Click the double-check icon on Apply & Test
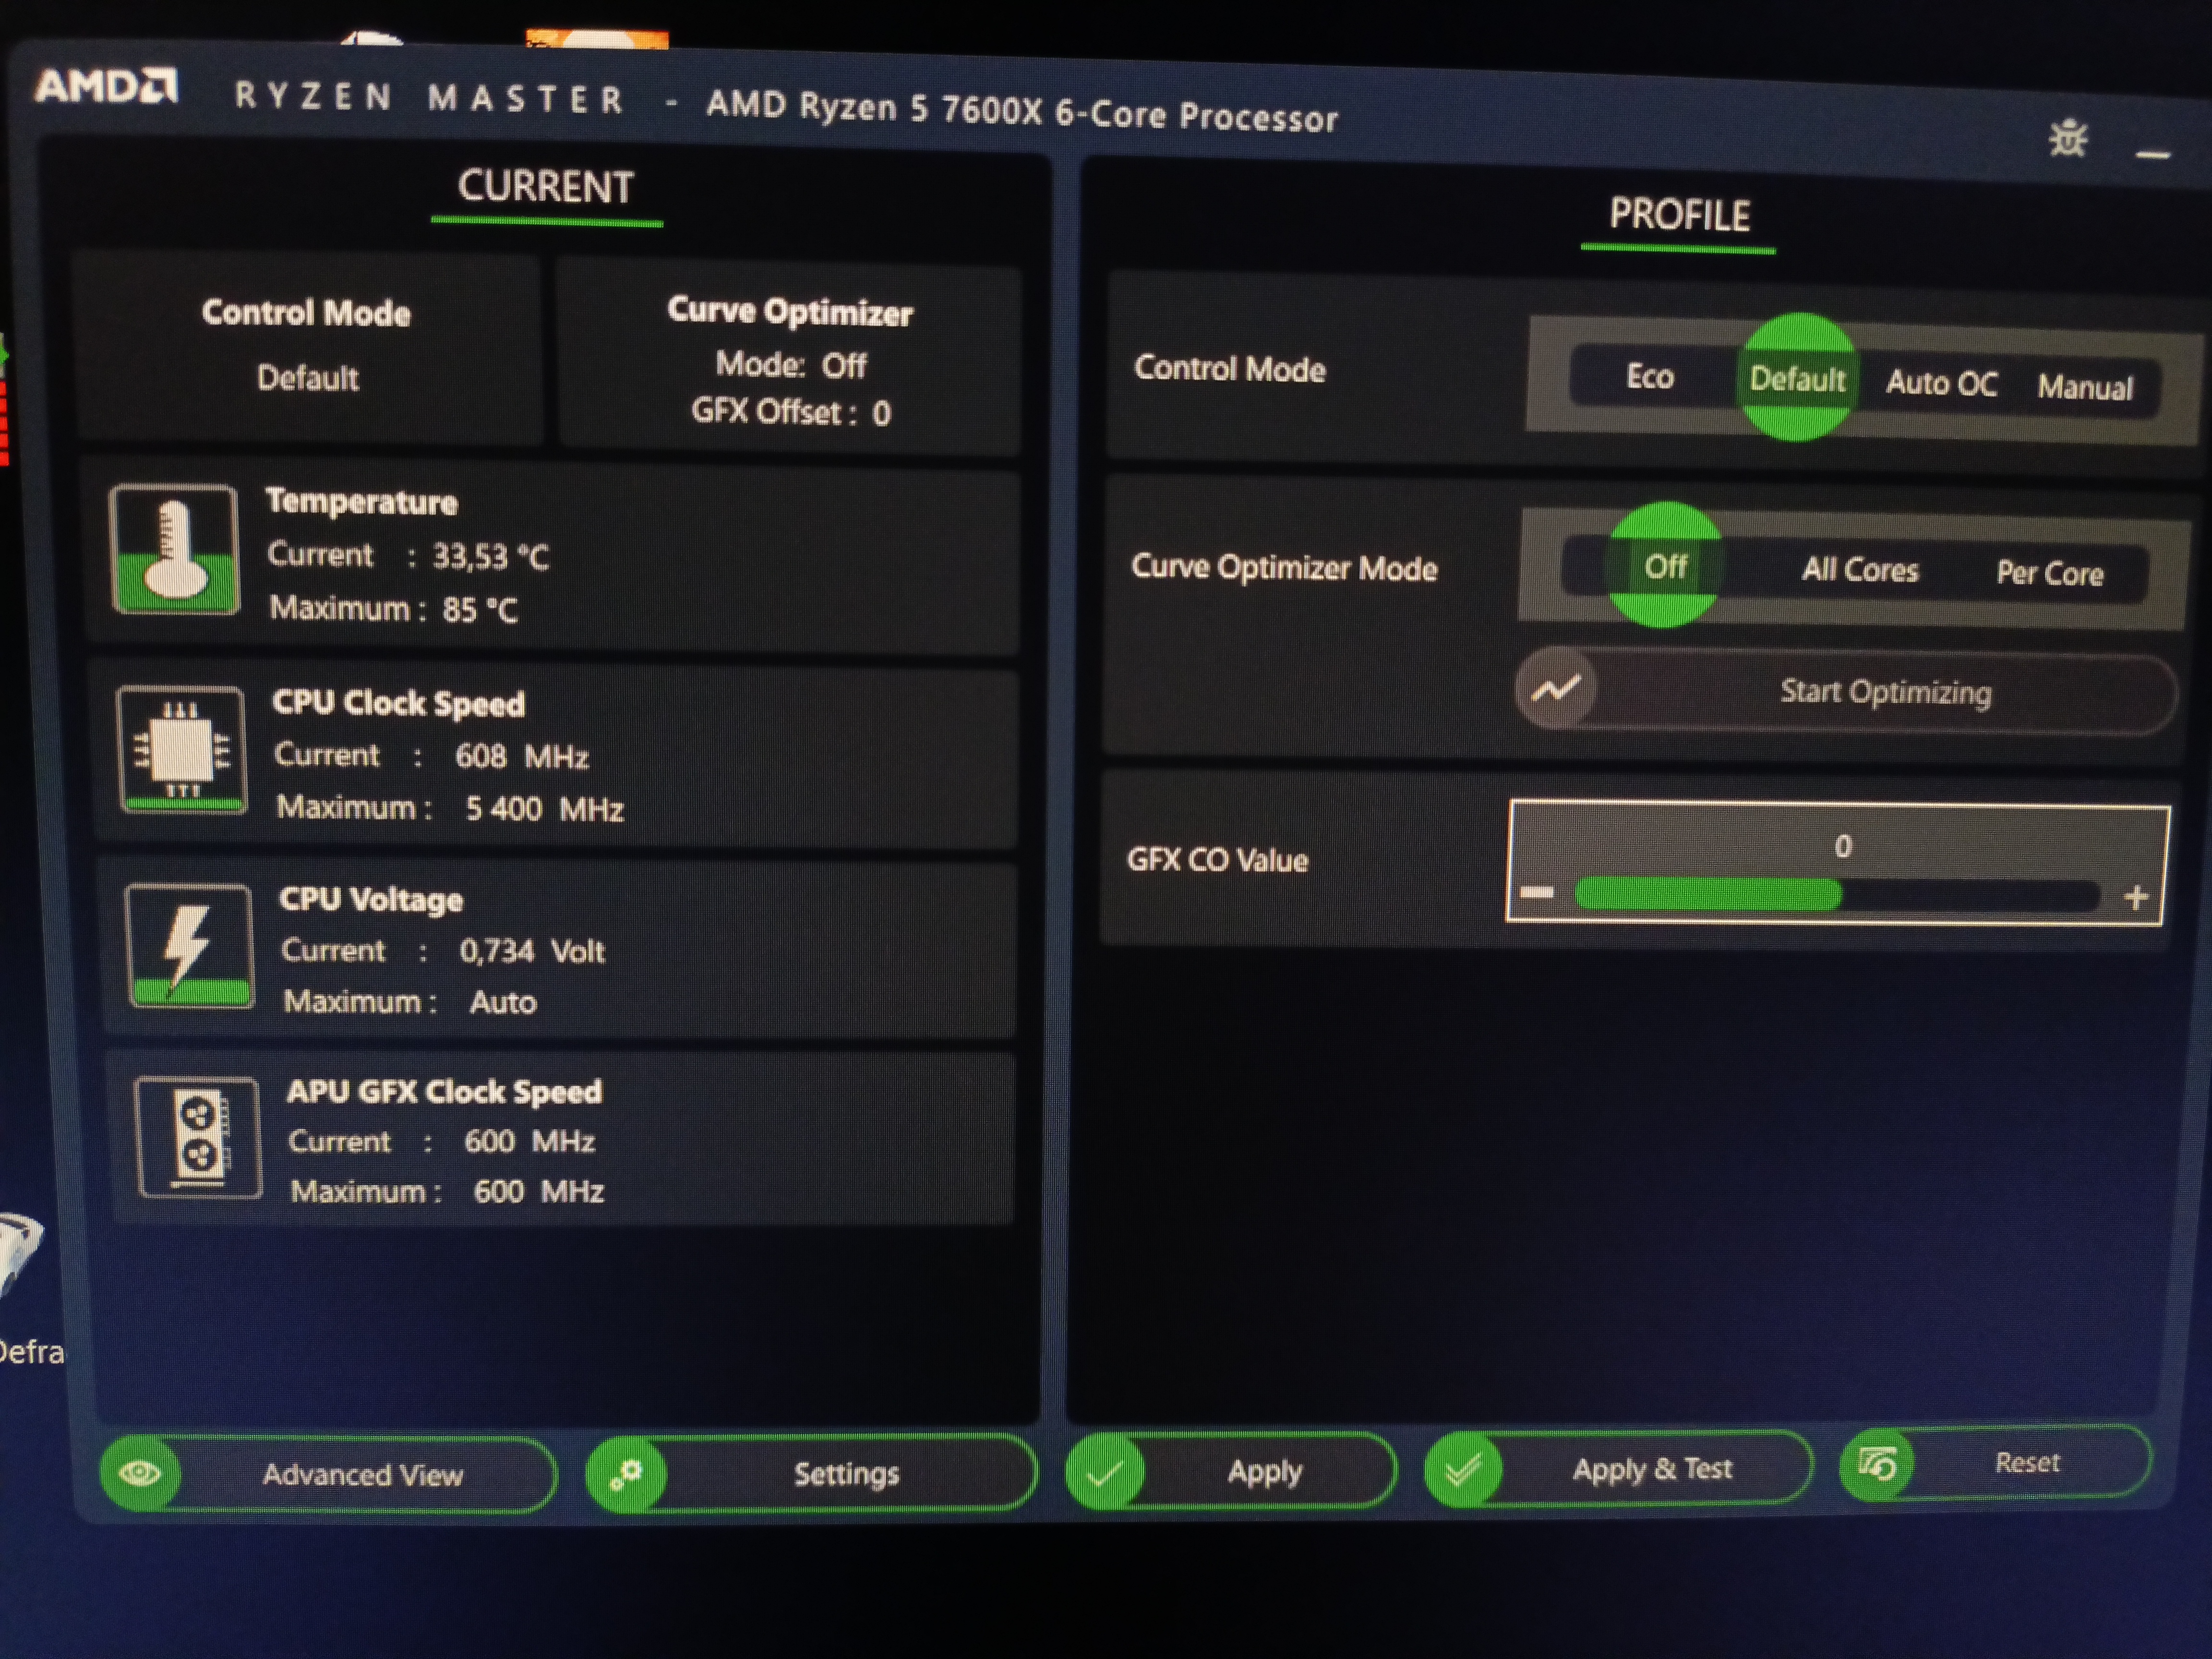This screenshot has width=2212, height=1659. pyautogui.click(x=1463, y=1469)
